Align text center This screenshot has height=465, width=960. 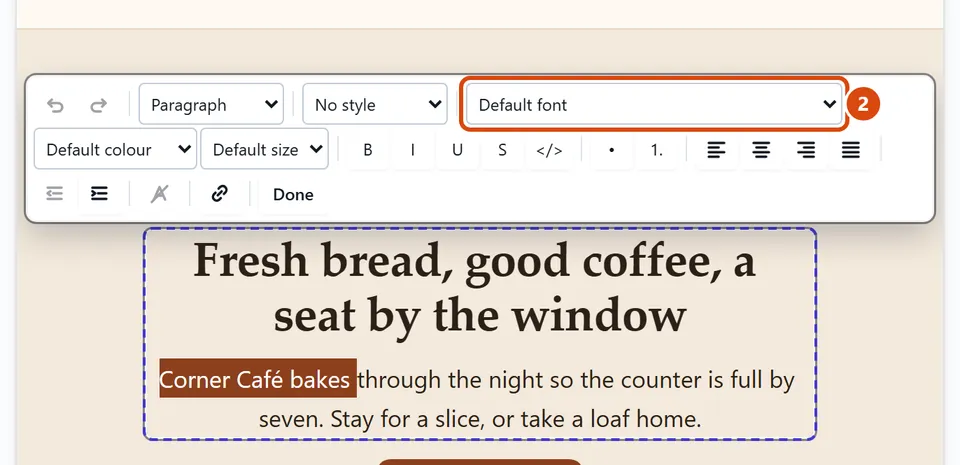pyautogui.click(x=761, y=150)
